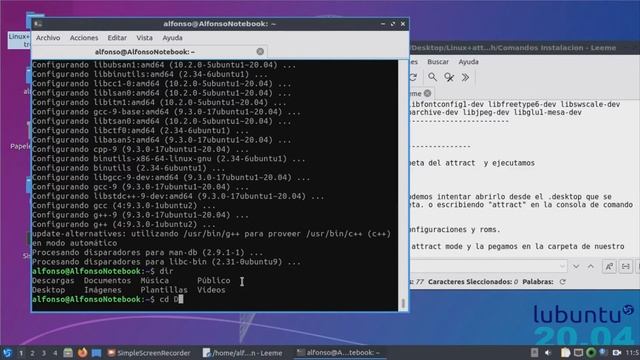Open the Lubuntu start menu on the taskbar
The image size is (640, 360).
coord(7,353)
